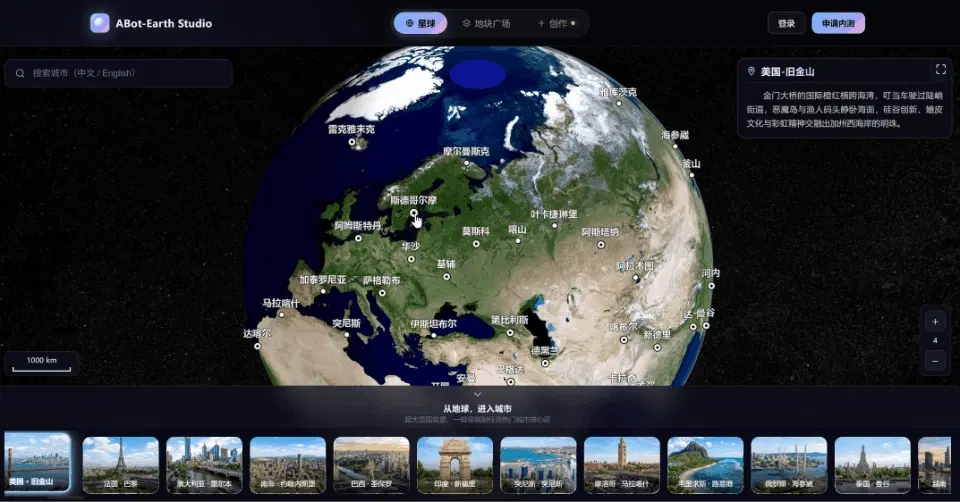
Task: Click the 喀布尔 marker on the globe
Action: pos(624,340)
